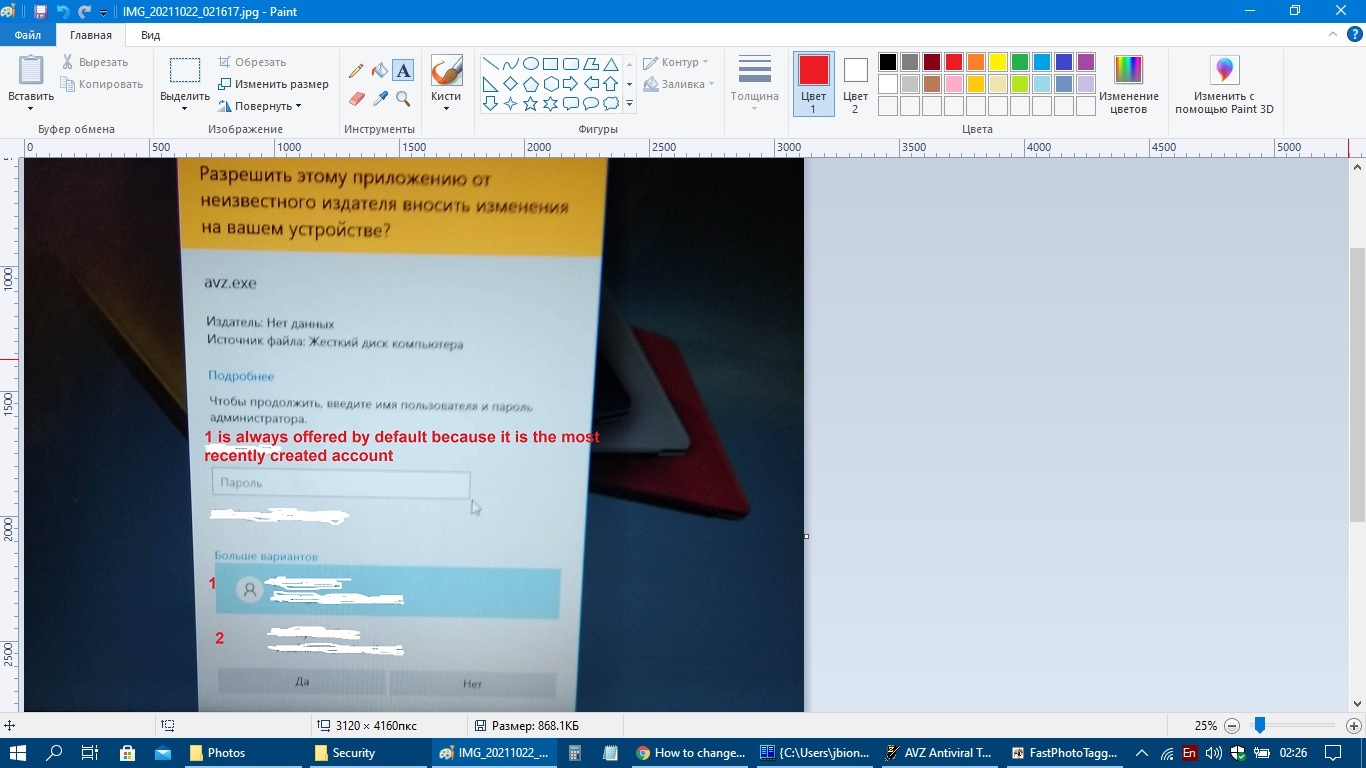1366x768 pixels.
Task: Click the Redo arrow in quick access toolbar
Action: (85, 11)
